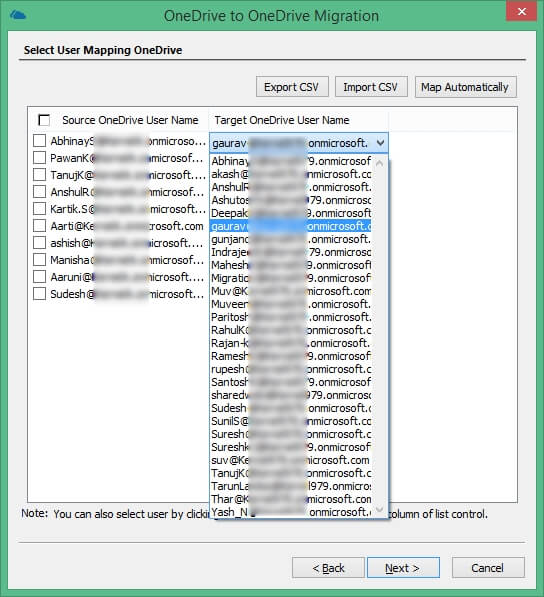Click the Export CSV button
This screenshot has height=597, width=544.
[x=292, y=87]
